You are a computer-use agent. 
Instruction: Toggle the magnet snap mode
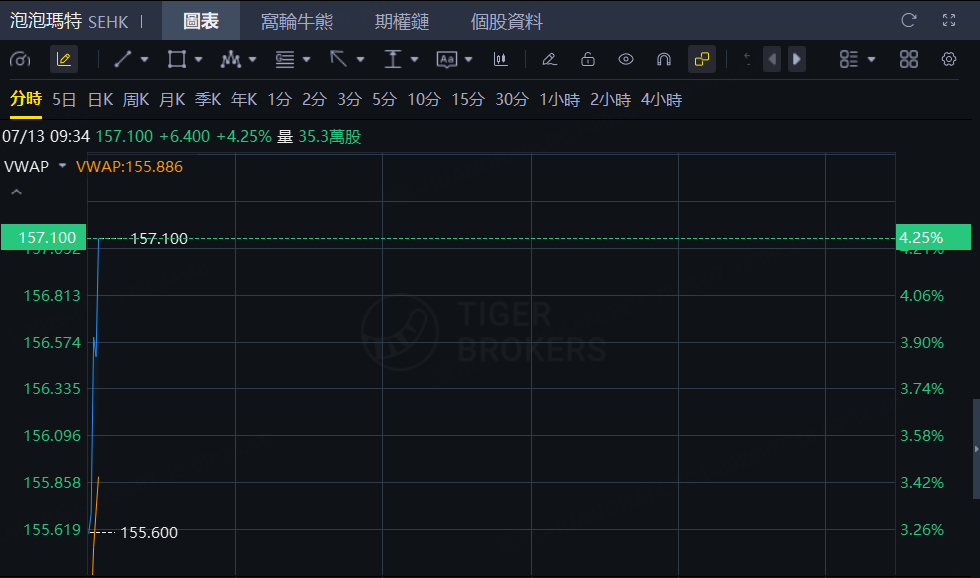[x=664, y=59]
